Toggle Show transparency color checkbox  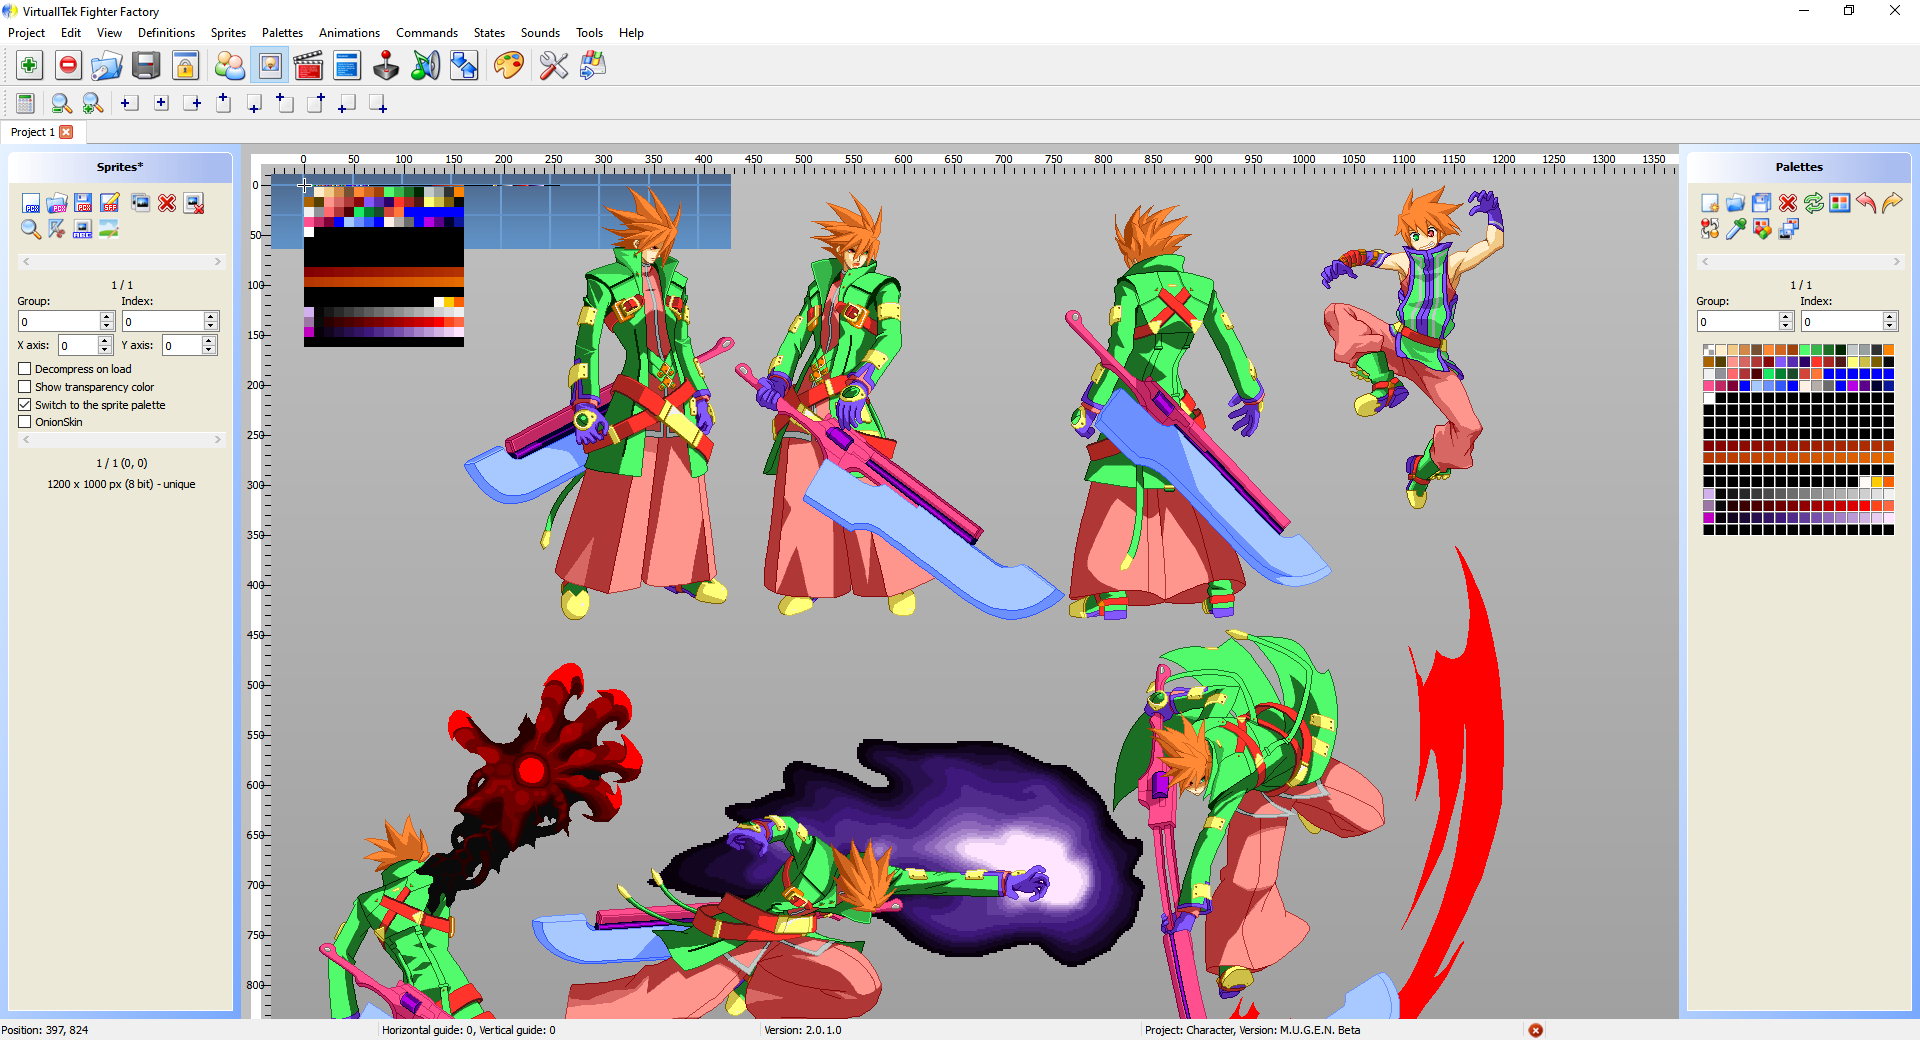pyautogui.click(x=25, y=387)
